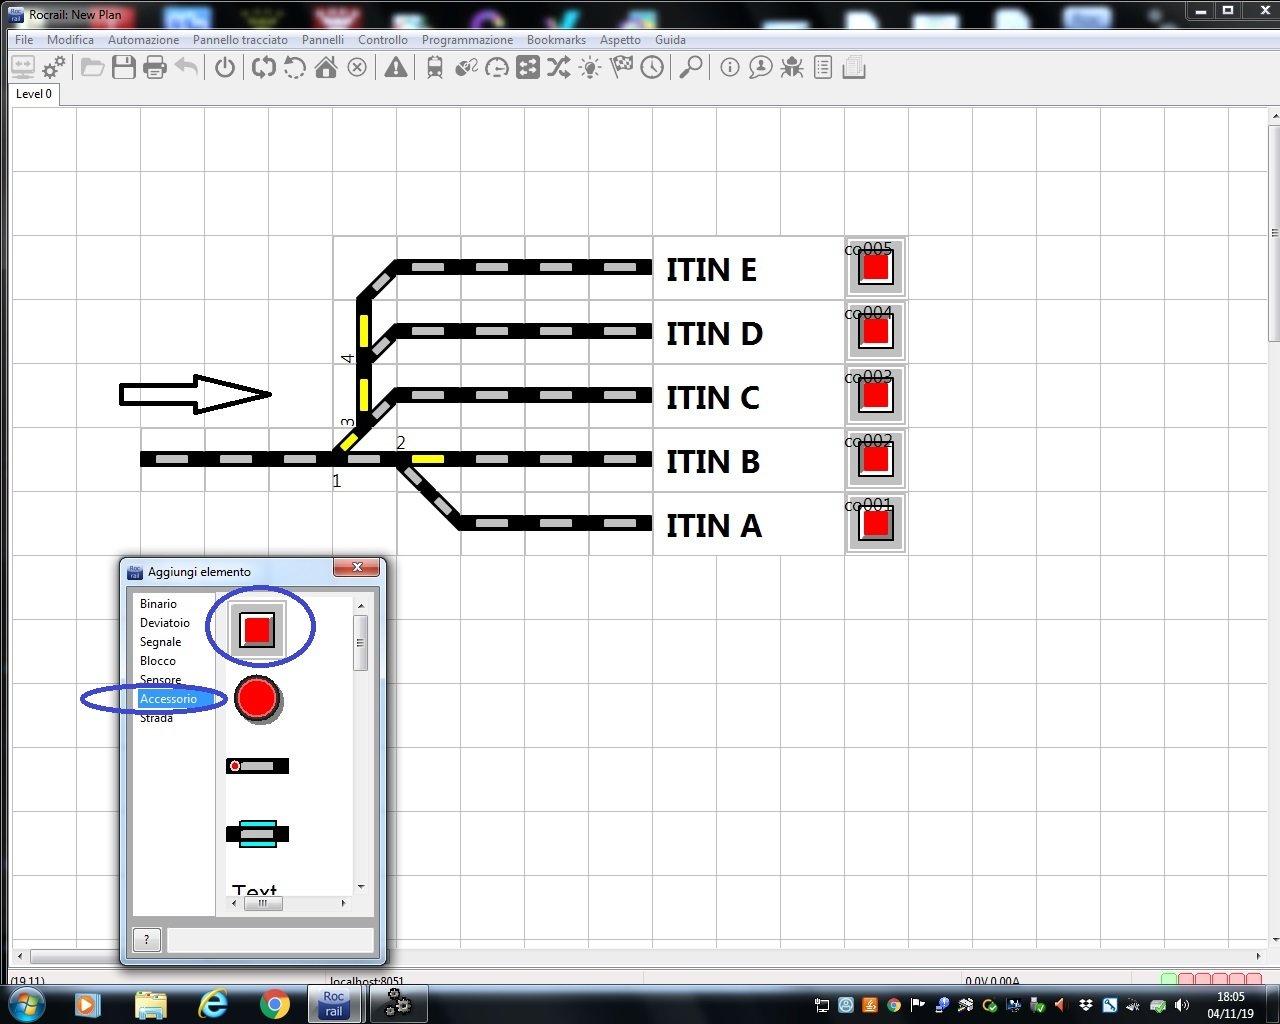This screenshot has width=1280, height=1024.
Task: Open the Pannello tracciato menu
Action: coord(240,40)
